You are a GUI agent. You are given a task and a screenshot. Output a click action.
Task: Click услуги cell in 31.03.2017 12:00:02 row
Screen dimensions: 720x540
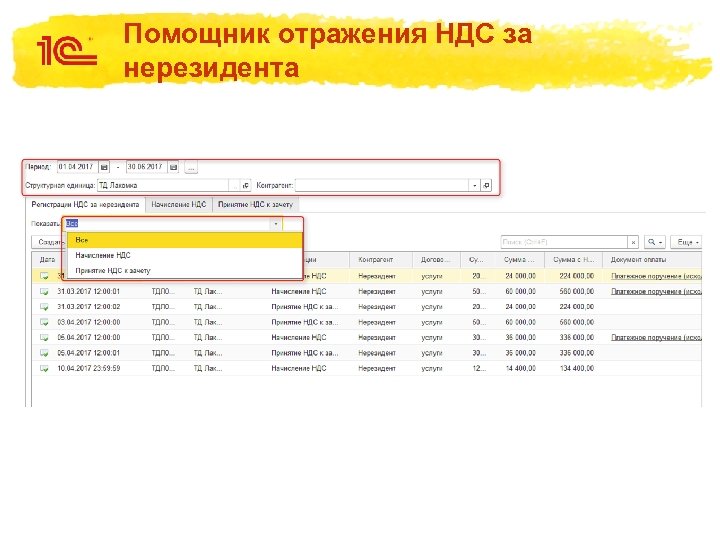[x=432, y=307]
